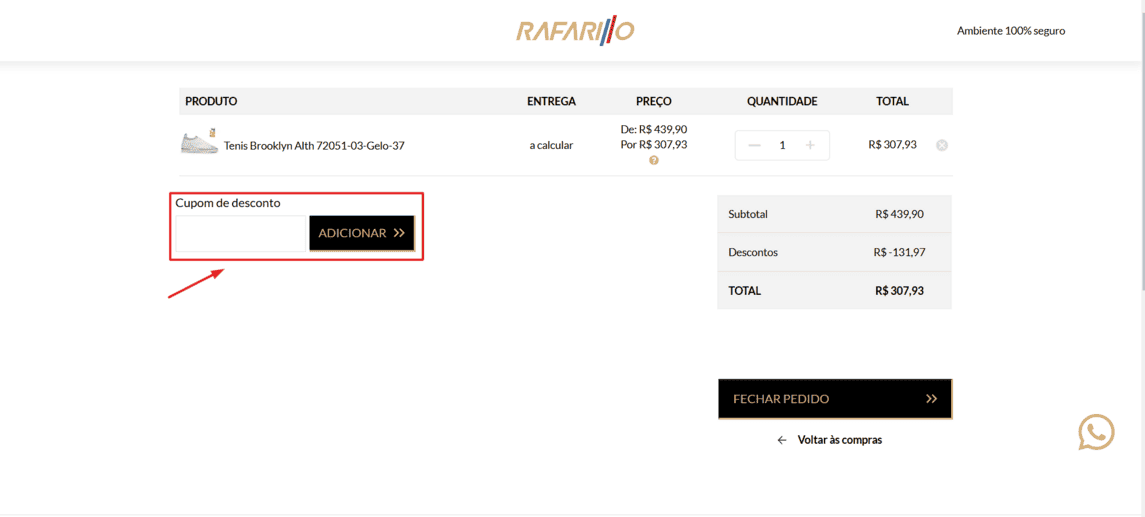Click the bold TOTAL value R$ 307,93

(x=899, y=291)
